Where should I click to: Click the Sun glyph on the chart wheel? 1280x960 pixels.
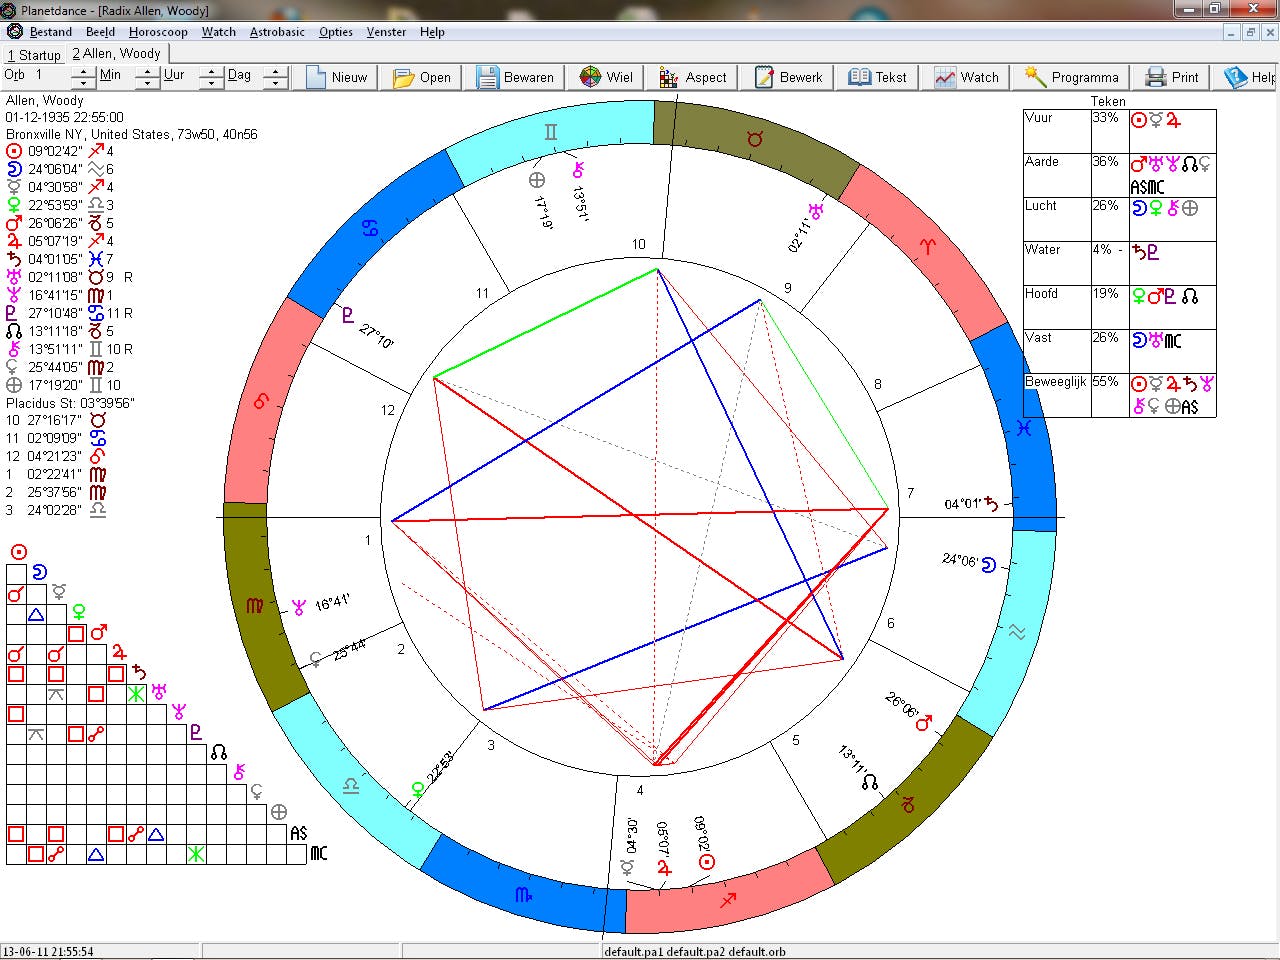[707, 862]
